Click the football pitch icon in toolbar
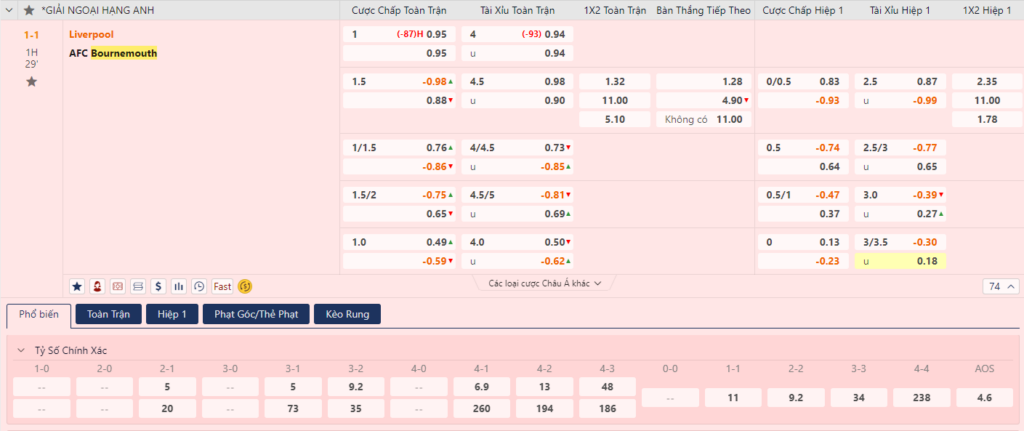Image resolution: width=1024 pixels, height=431 pixels. click(118, 286)
